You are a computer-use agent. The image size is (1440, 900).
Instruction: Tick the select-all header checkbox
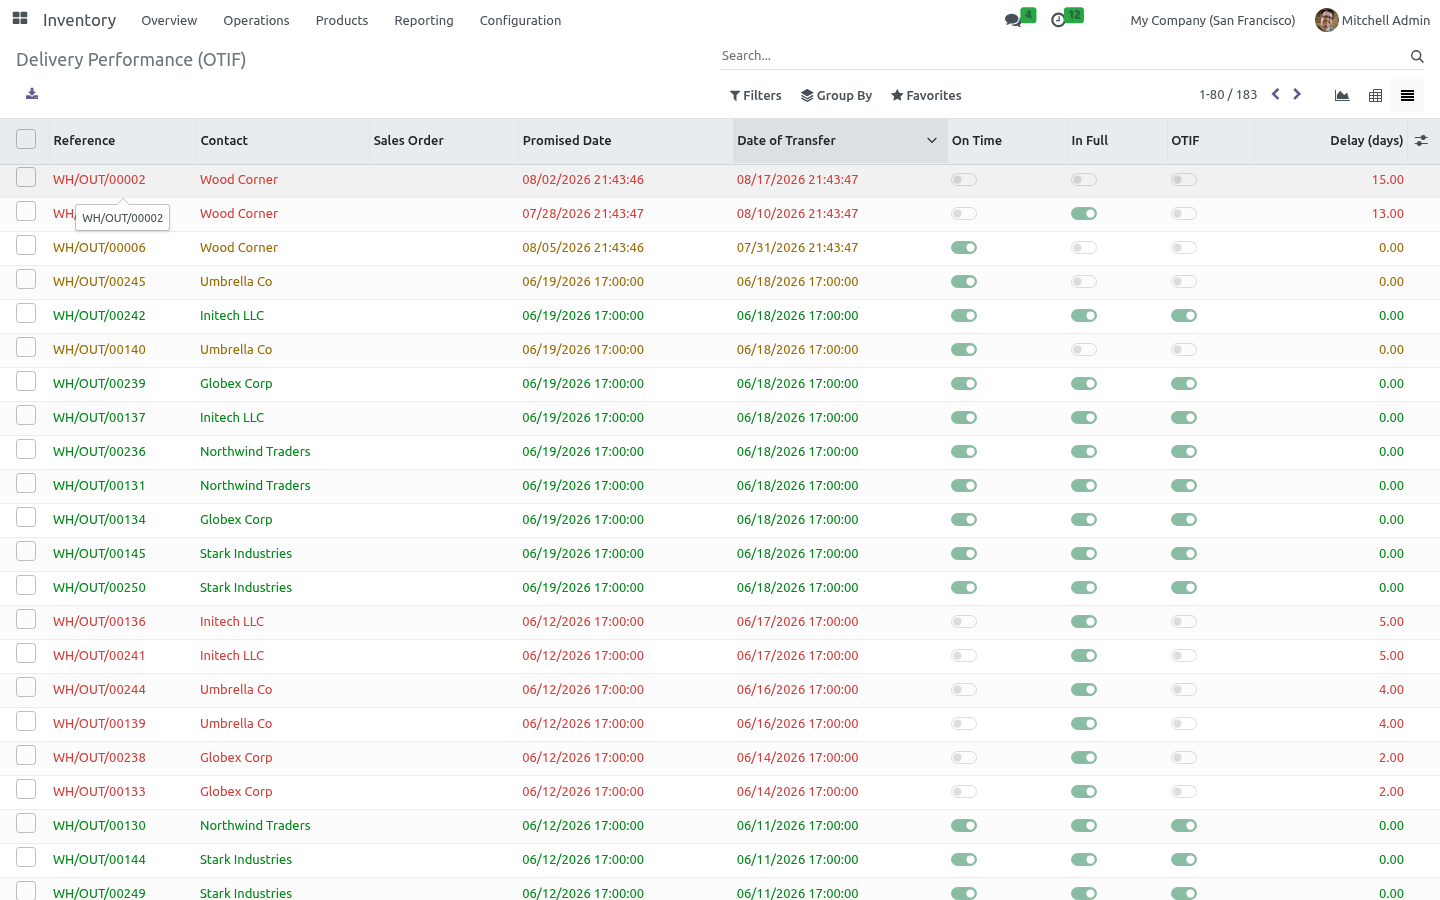tap(26, 140)
